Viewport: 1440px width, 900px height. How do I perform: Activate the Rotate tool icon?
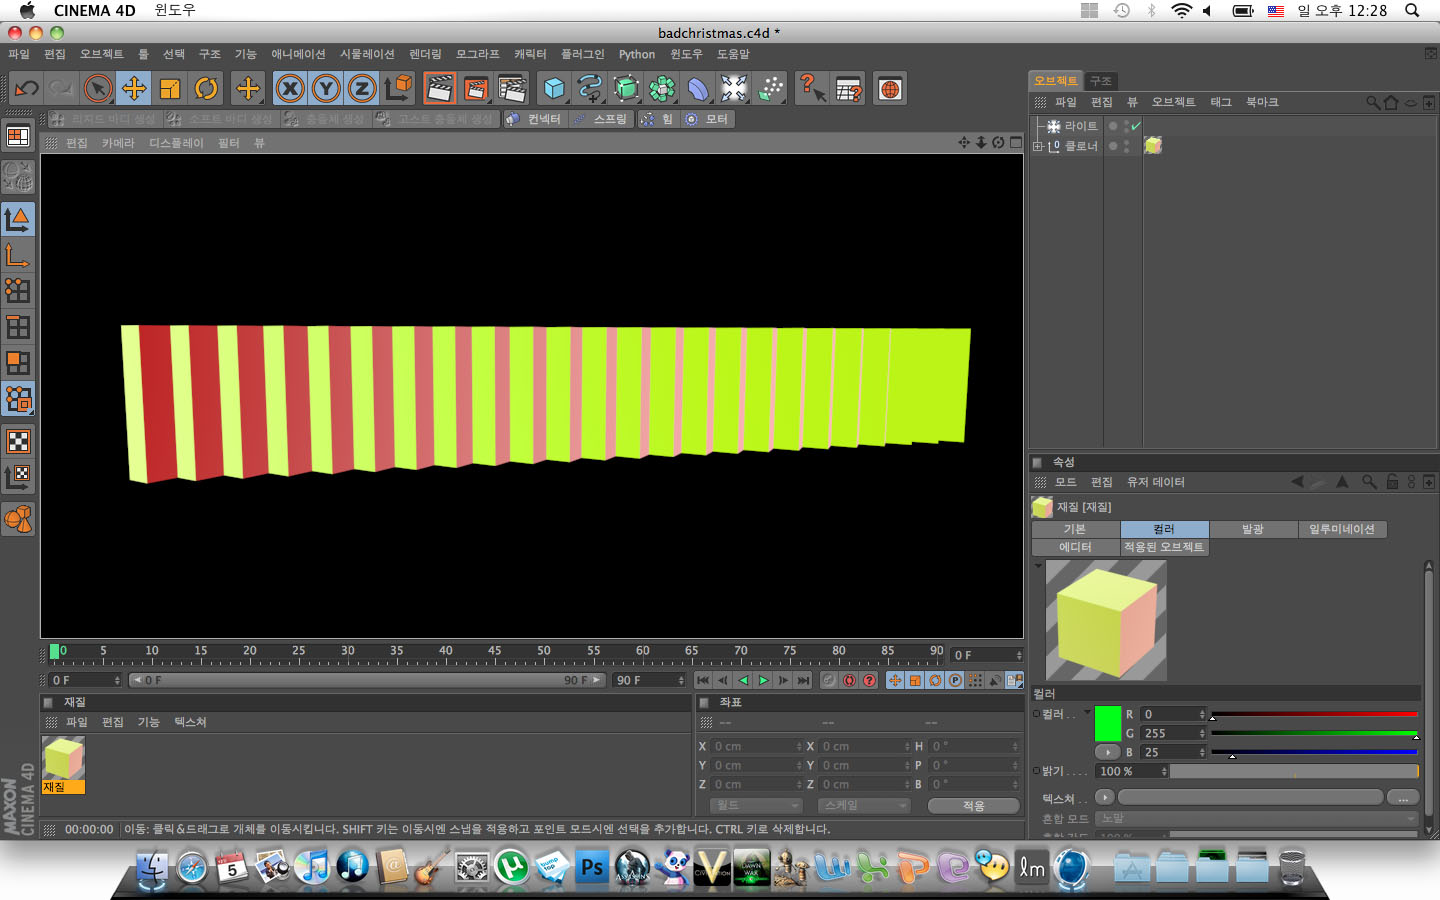coord(206,89)
